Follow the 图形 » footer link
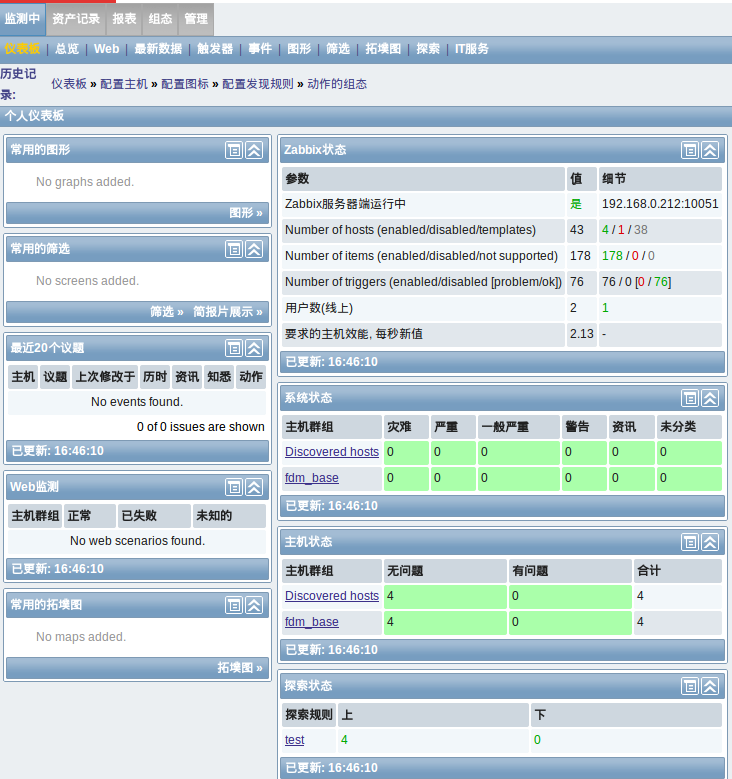This screenshot has width=732, height=779. pos(245,213)
